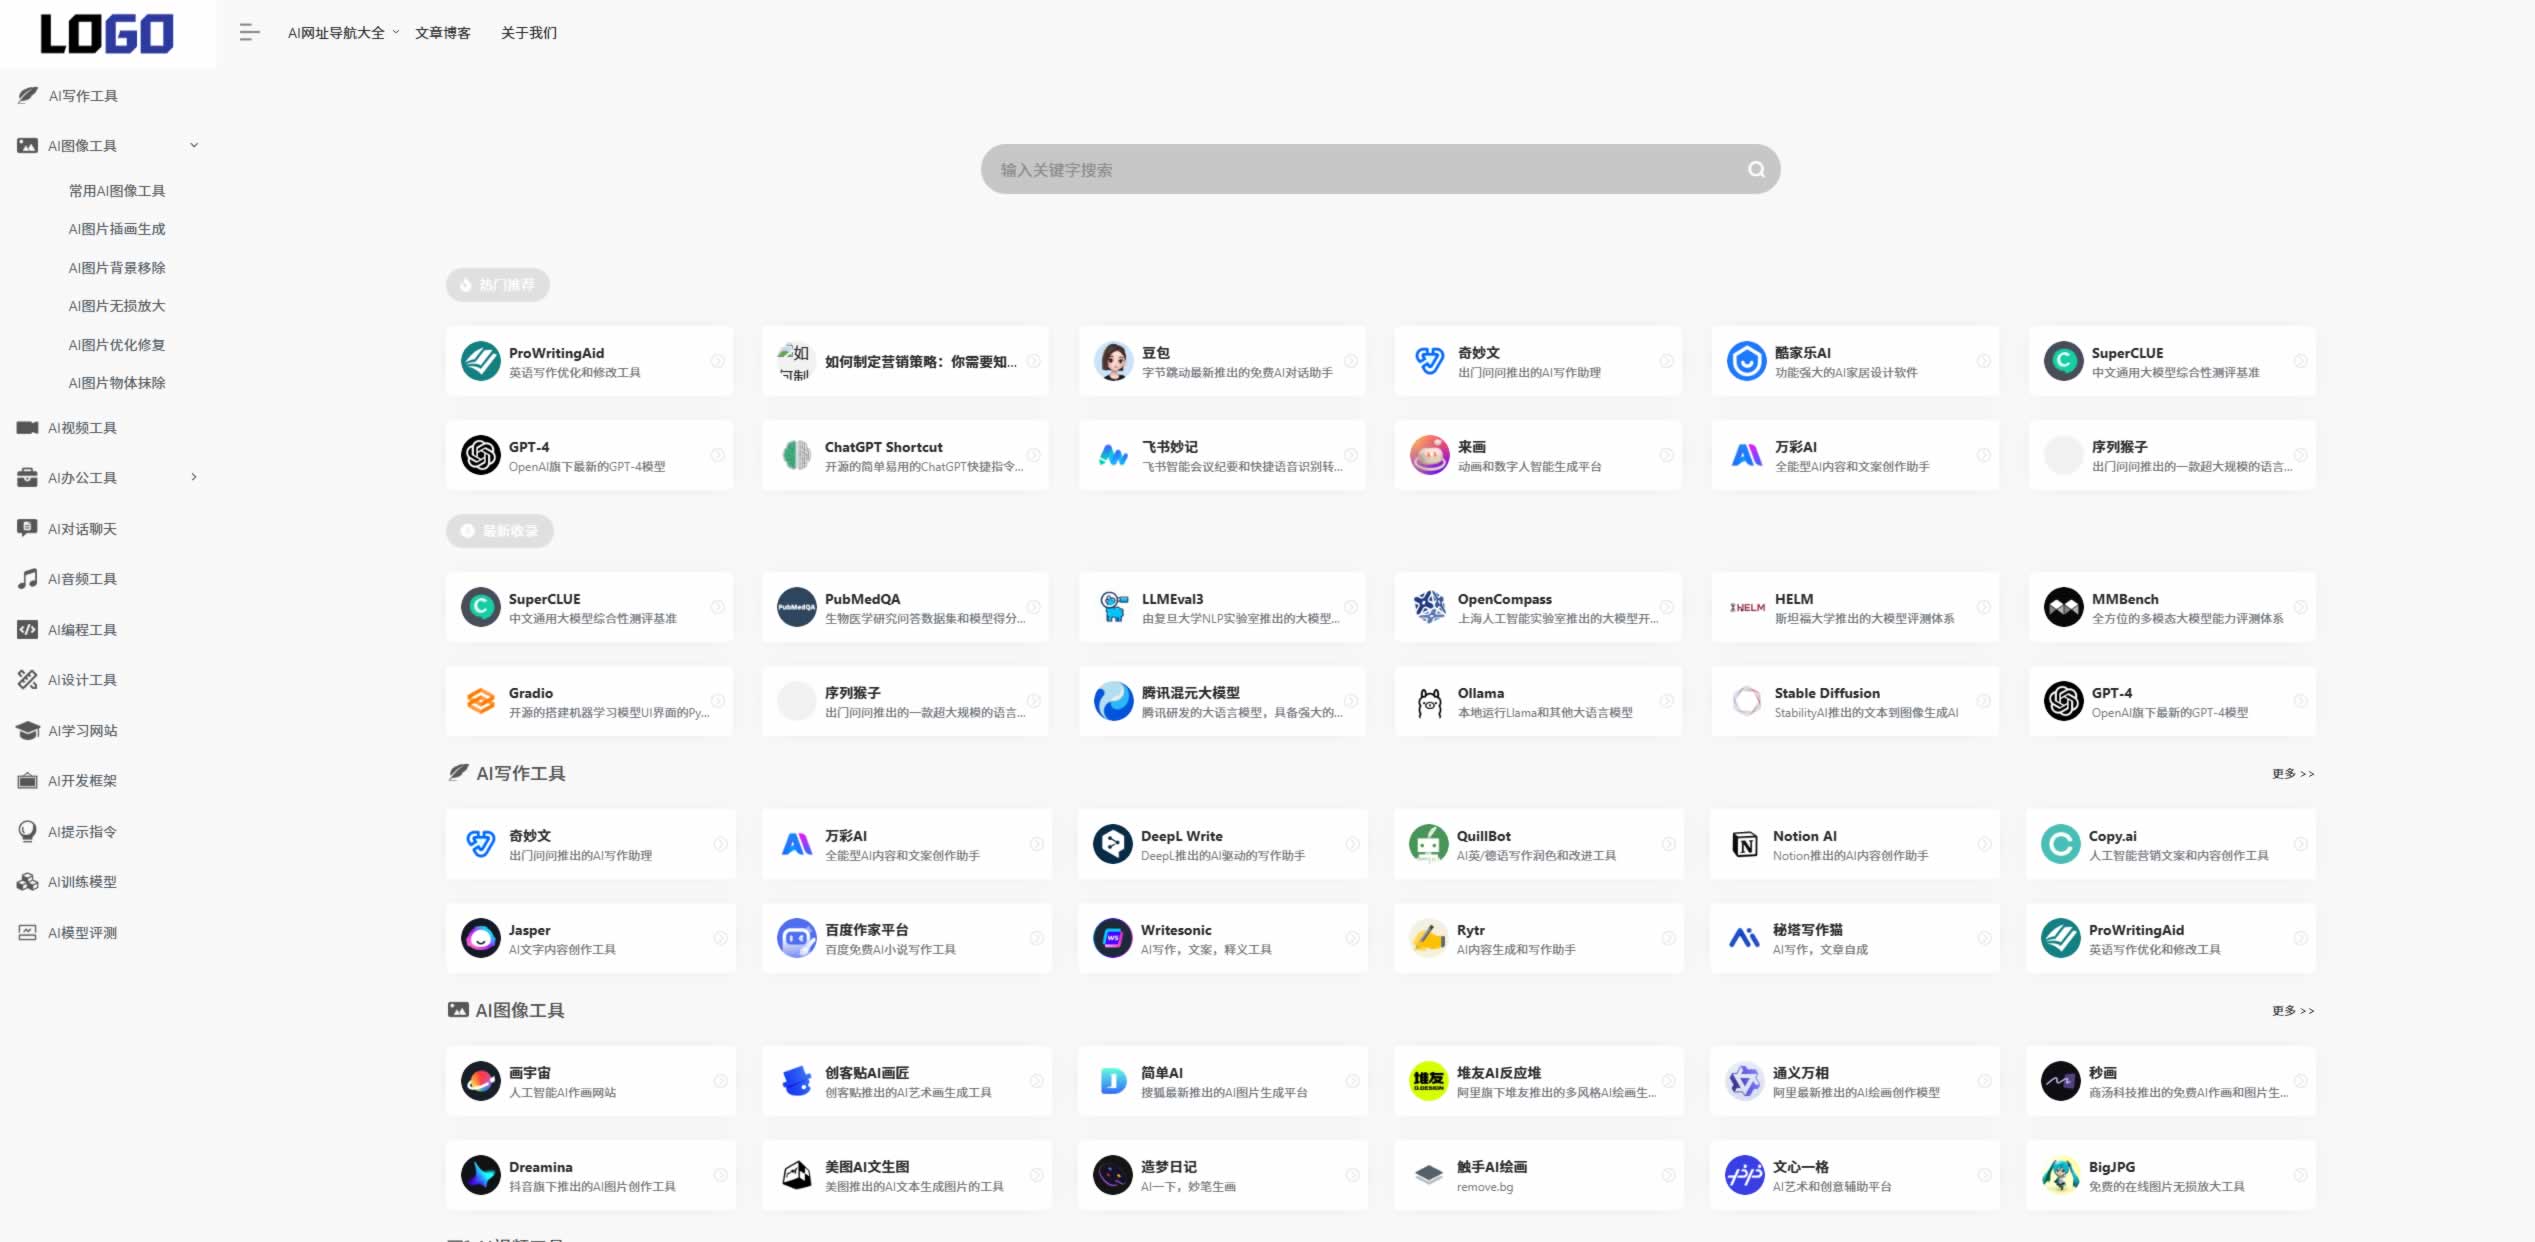Click the OpenCompass logo icon
The image size is (2535, 1242).
click(x=1429, y=607)
